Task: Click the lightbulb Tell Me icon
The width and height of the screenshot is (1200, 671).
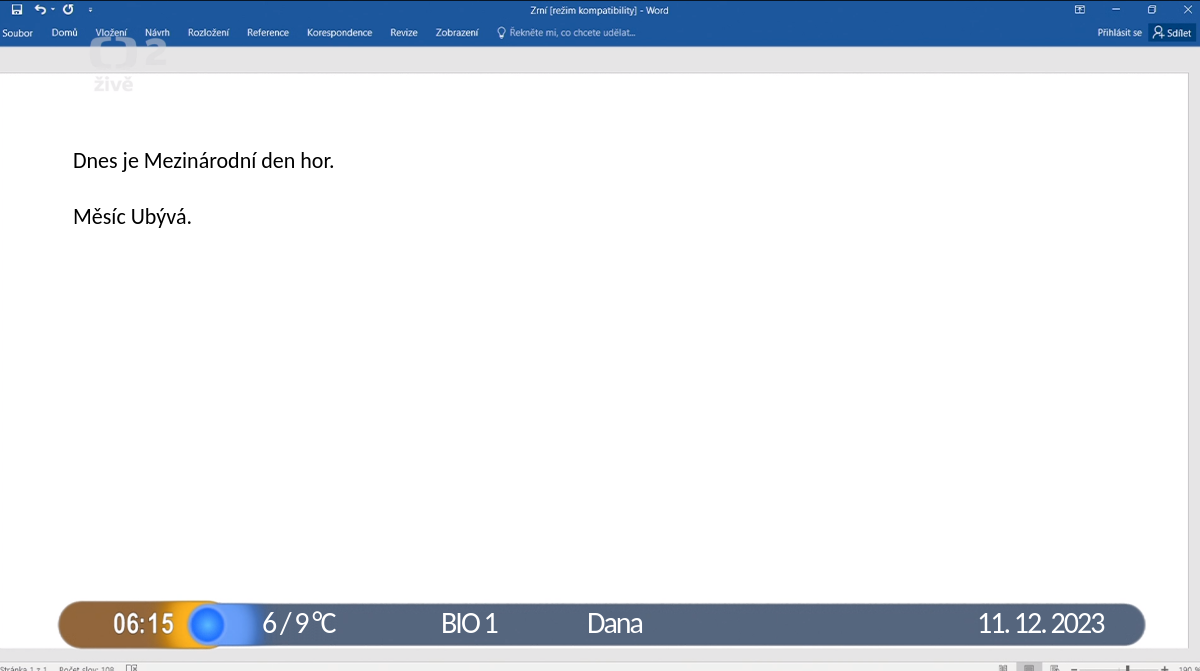Action: point(502,33)
